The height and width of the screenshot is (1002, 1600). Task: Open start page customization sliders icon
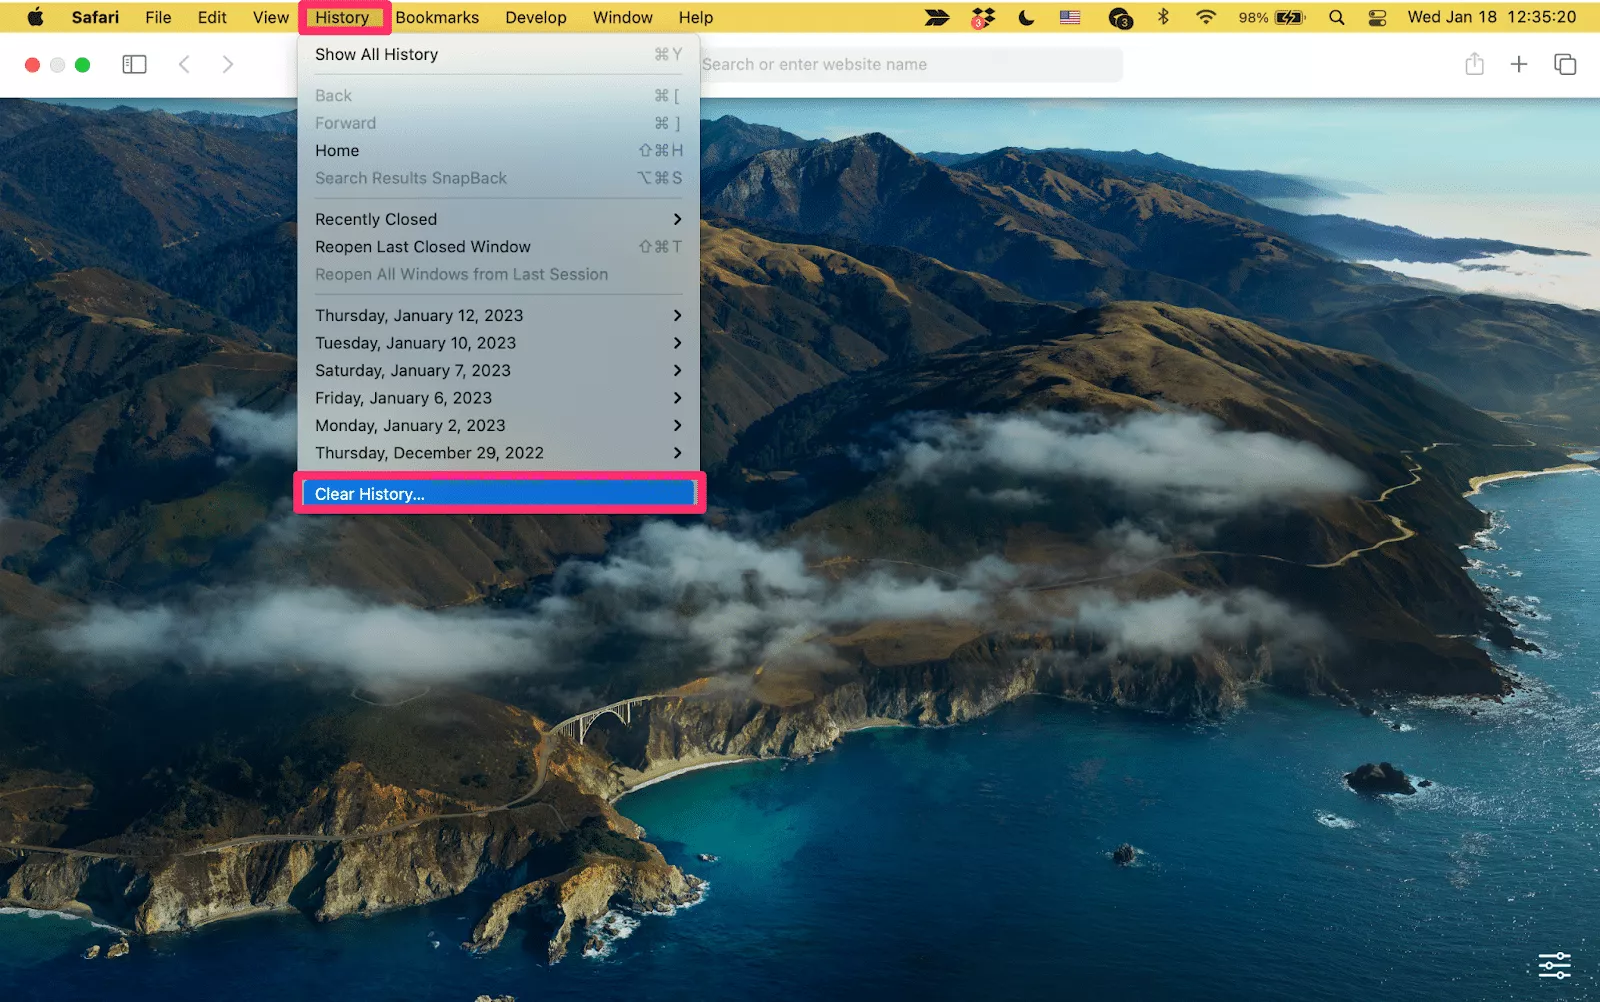click(1555, 966)
